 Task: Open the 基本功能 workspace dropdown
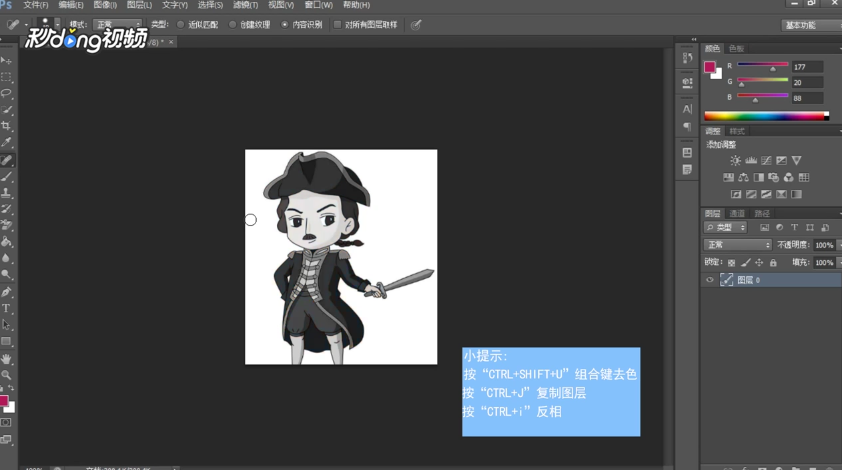point(811,25)
